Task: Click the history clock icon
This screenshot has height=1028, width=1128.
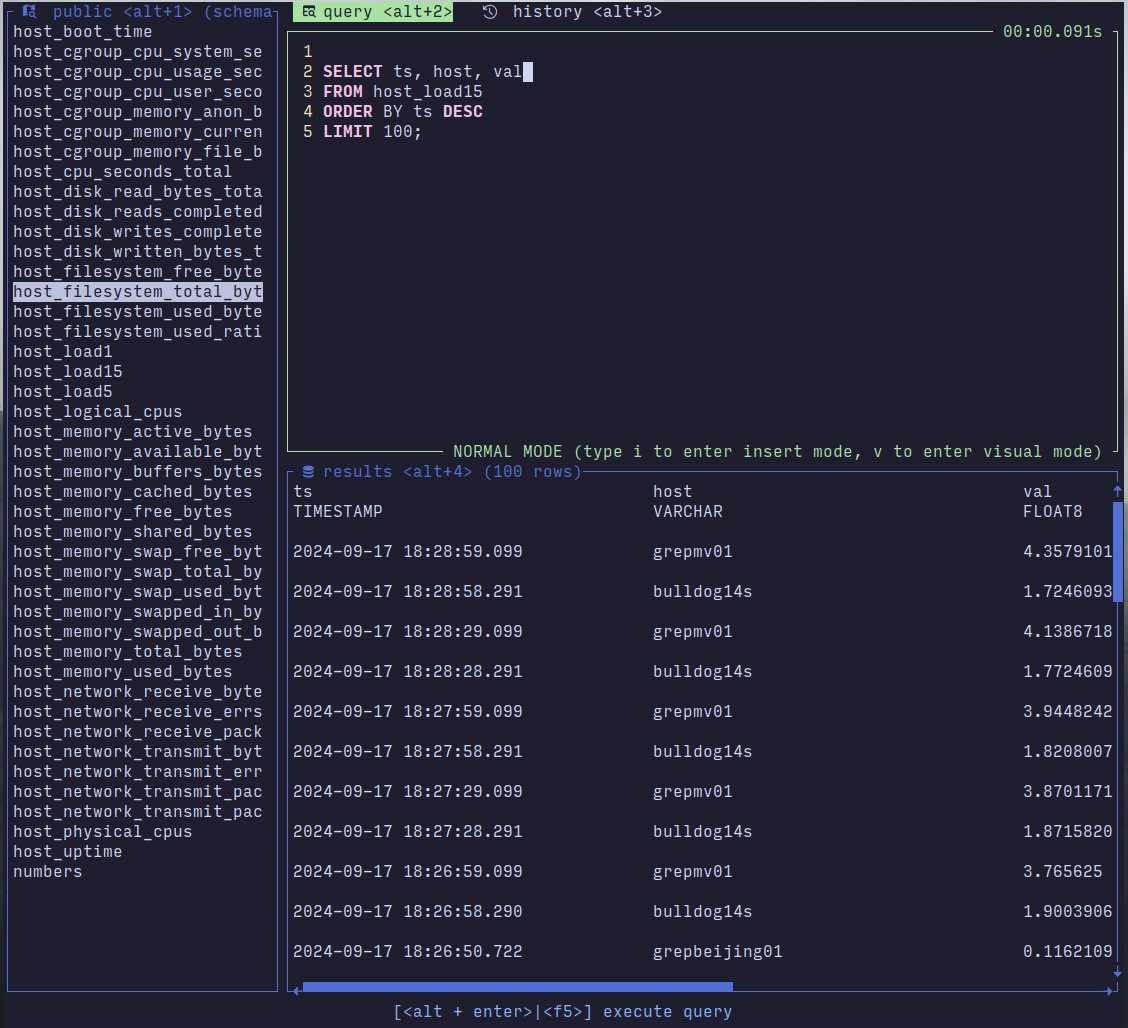Action: tap(490, 12)
